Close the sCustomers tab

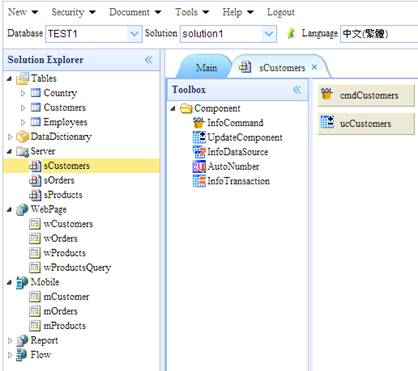coord(314,67)
